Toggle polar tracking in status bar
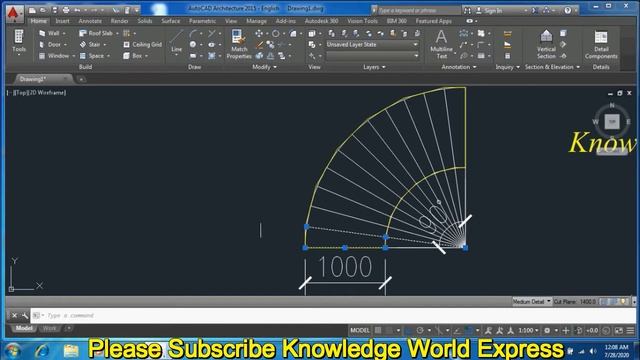This screenshot has width=640, height=360. point(420,330)
